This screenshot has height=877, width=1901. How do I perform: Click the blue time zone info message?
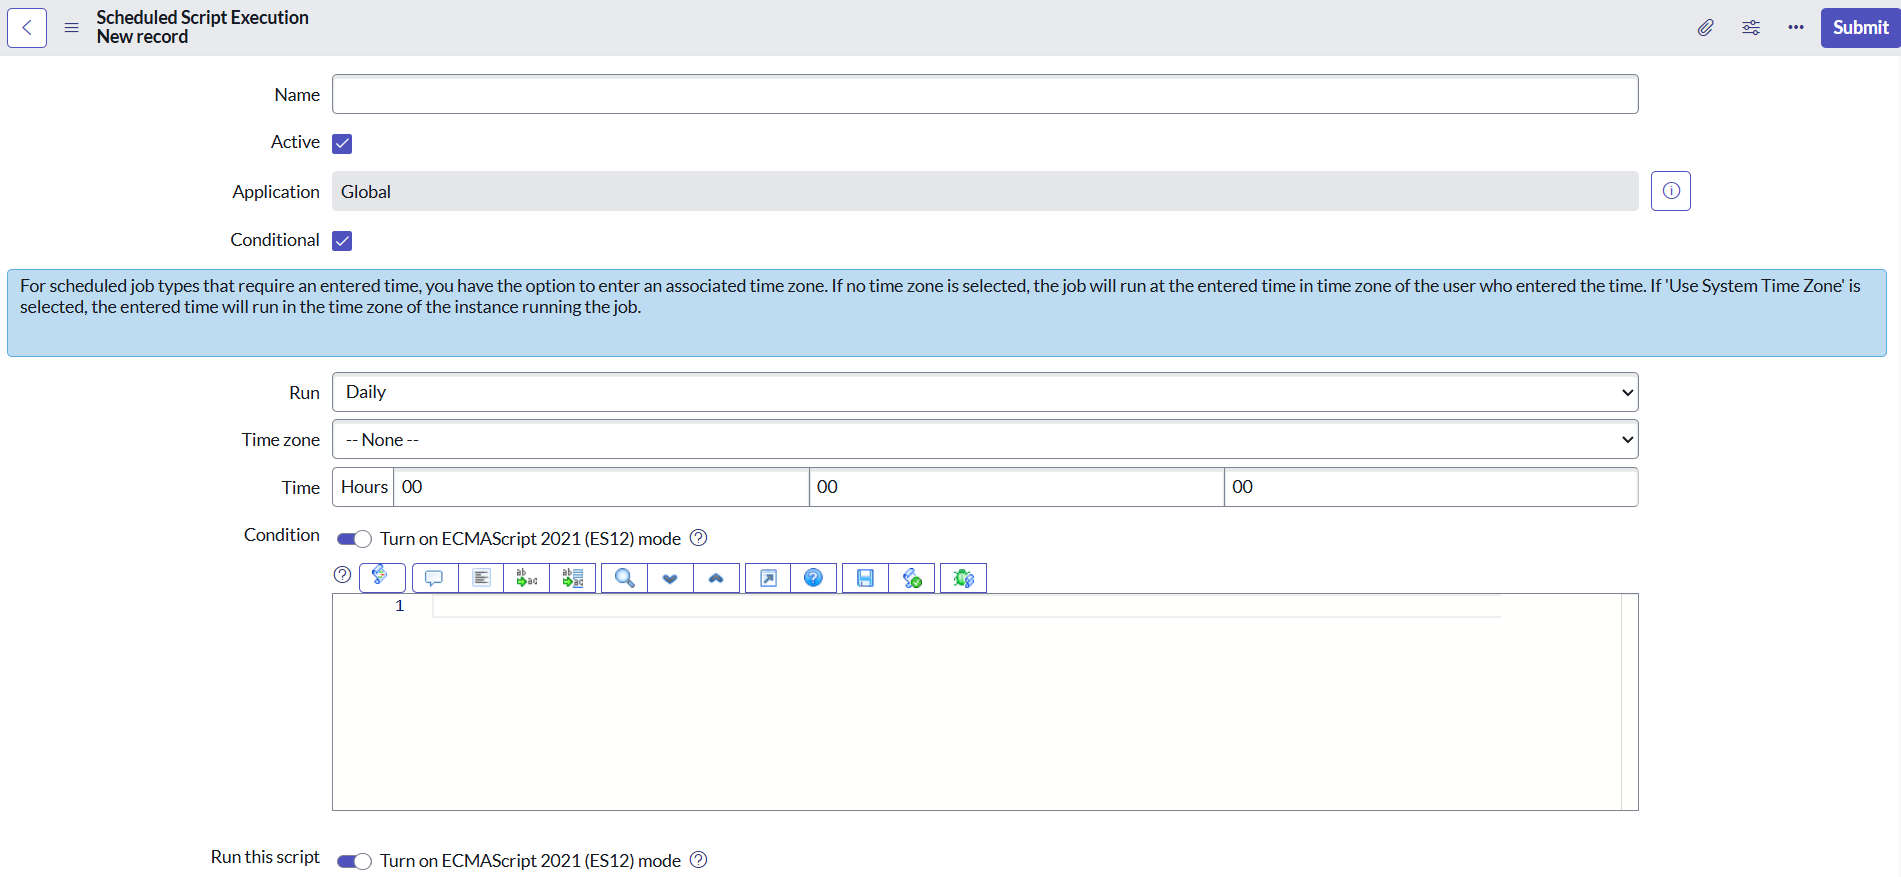pyautogui.click(x=947, y=313)
